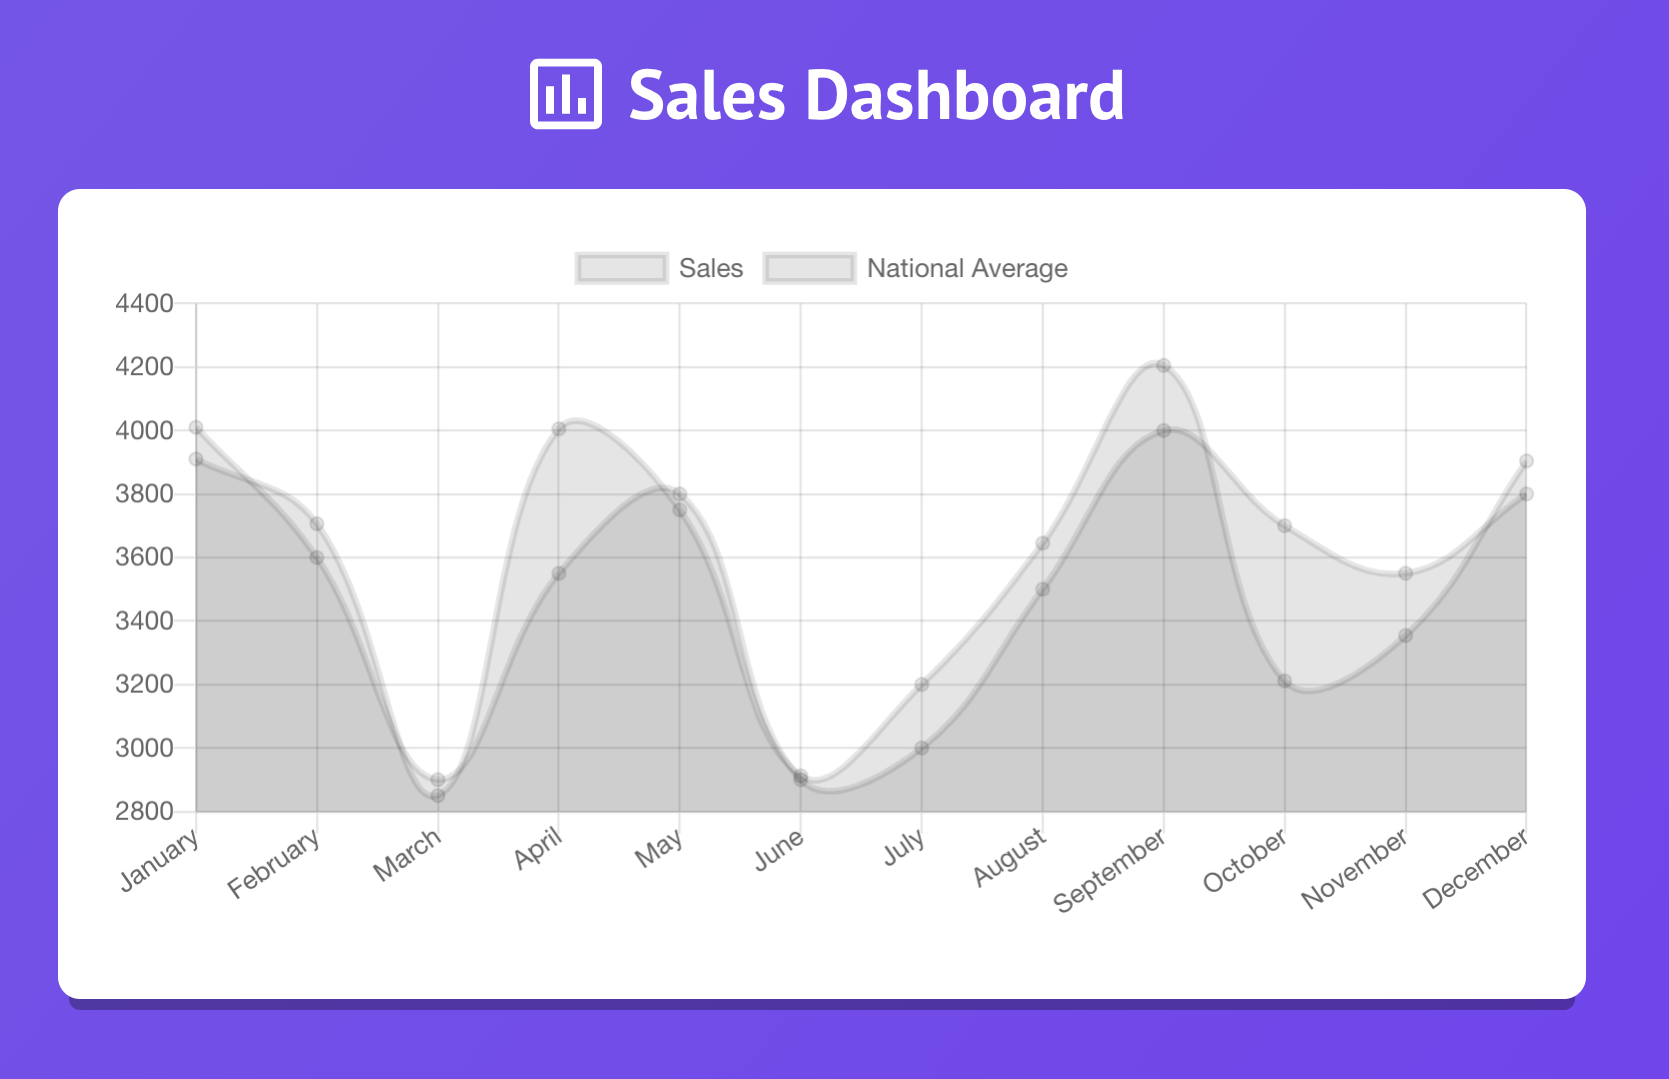Select the September data point at 4000

(1163, 430)
